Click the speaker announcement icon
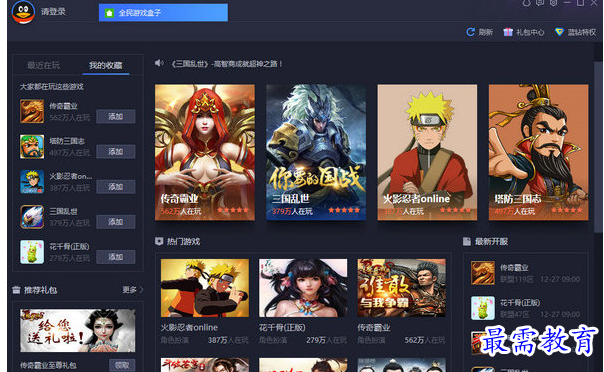Screen dimensions: 604x372 pos(159,63)
